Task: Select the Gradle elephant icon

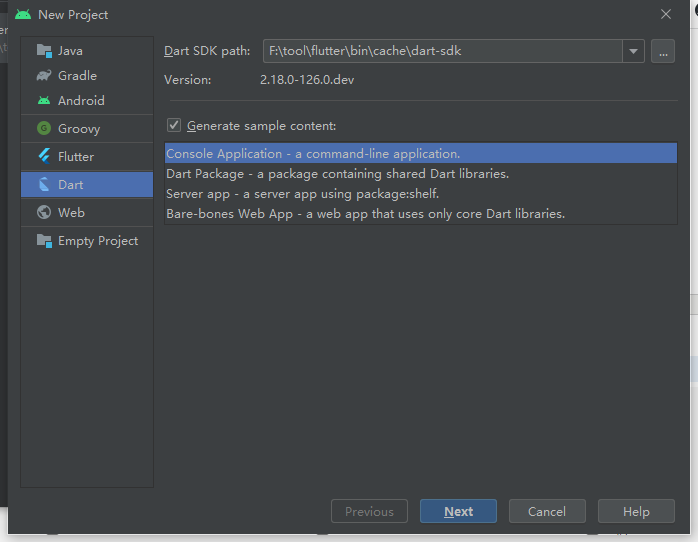Action: point(44,75)
